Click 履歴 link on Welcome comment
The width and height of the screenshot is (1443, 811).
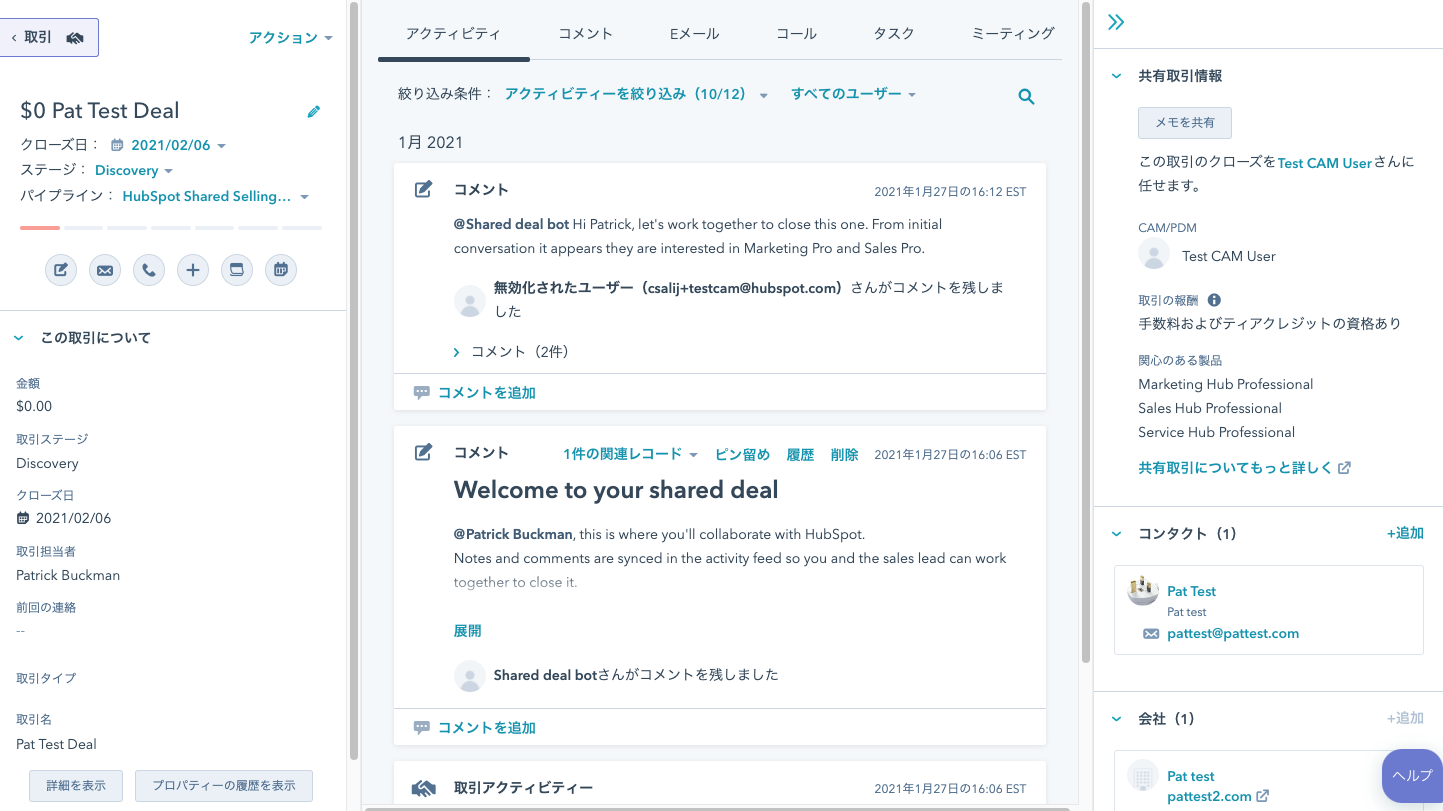pos(800,455)
